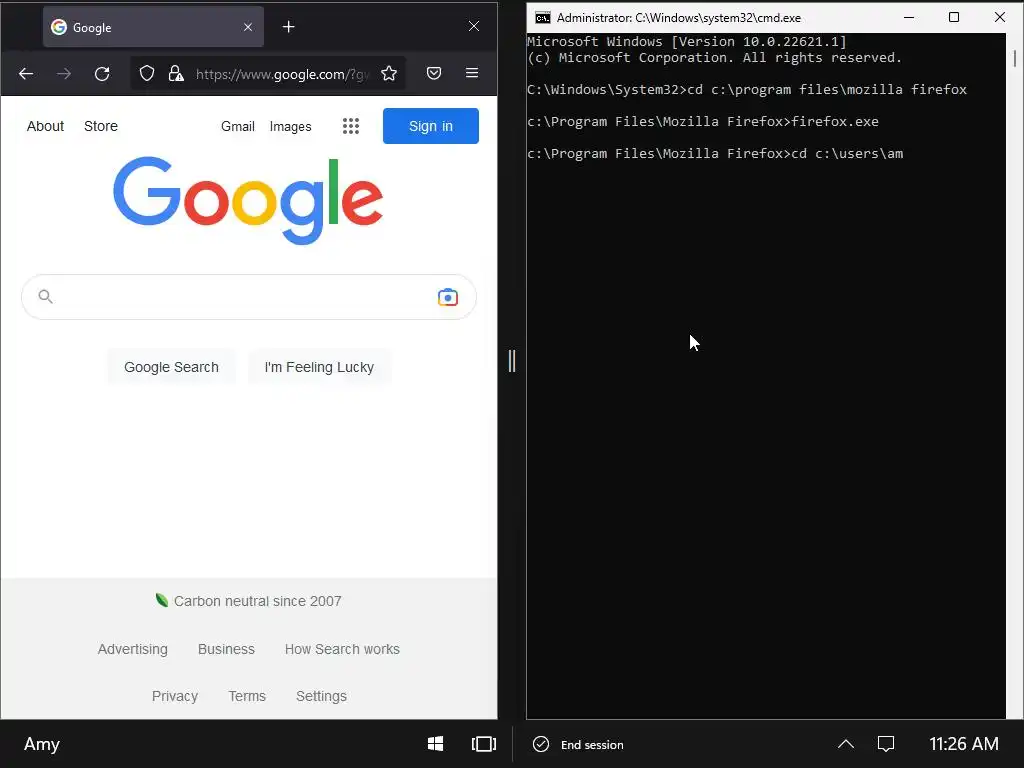
Task: Reload the Google page
Action: [x=102, y=74]
